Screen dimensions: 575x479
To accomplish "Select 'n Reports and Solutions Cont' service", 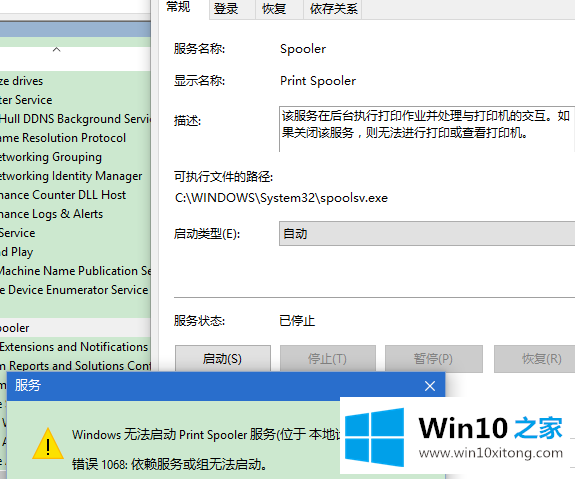I will [x=75, y=366].
